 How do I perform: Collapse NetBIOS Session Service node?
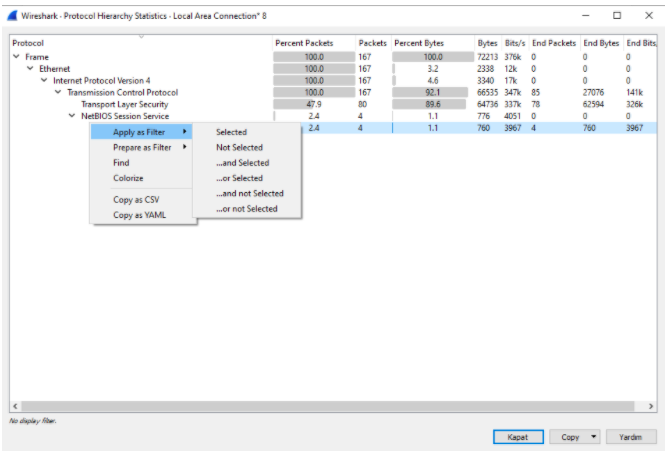click(72, 115)
